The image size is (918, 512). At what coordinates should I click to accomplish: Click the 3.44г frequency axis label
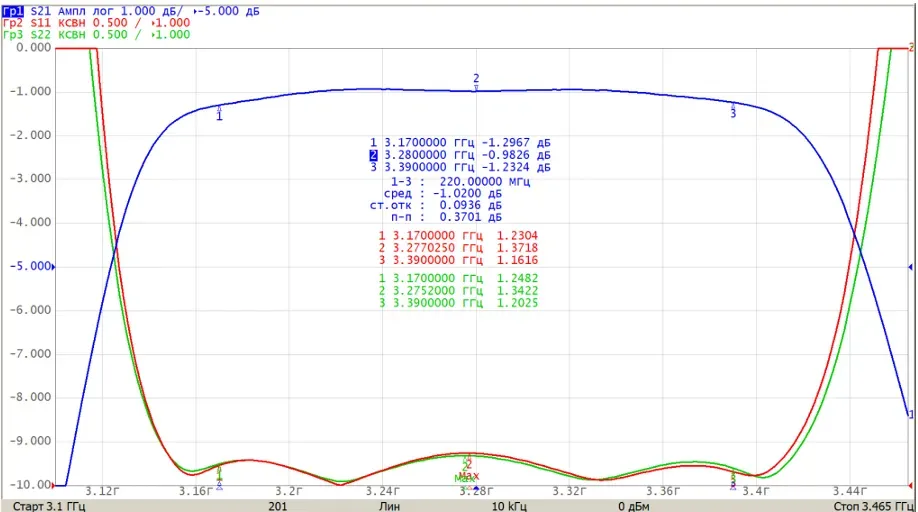click(x=850, y=491)
